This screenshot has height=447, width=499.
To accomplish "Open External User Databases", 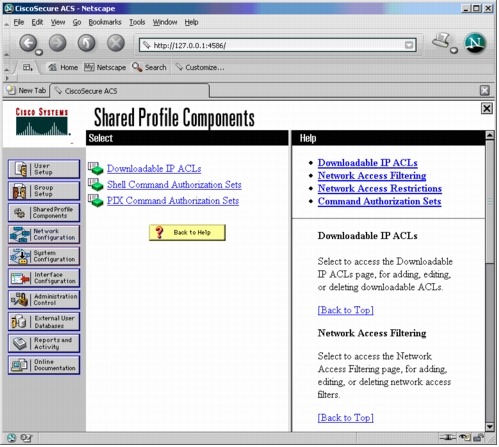I will point(44,322).
